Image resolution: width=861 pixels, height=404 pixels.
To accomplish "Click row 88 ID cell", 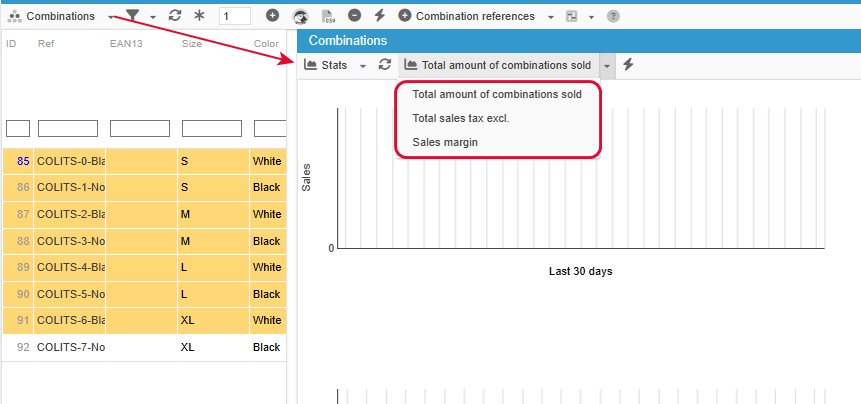I will 18,241.
